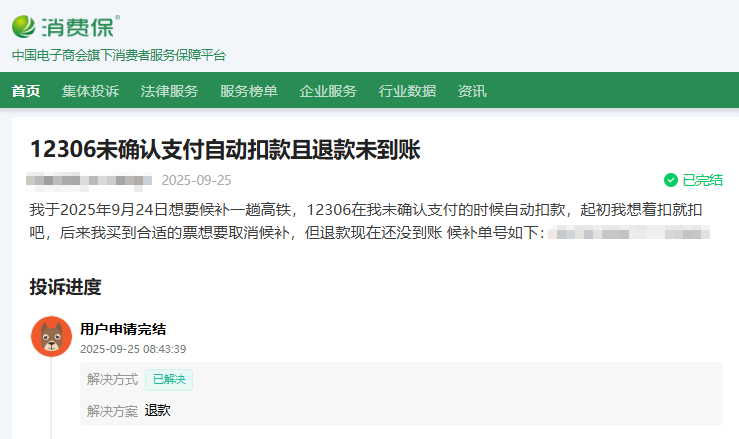The height and width of the screenshot is (439, 739).
Task: Click the blurred username next to the date
Action: click(x=89, y=181)
